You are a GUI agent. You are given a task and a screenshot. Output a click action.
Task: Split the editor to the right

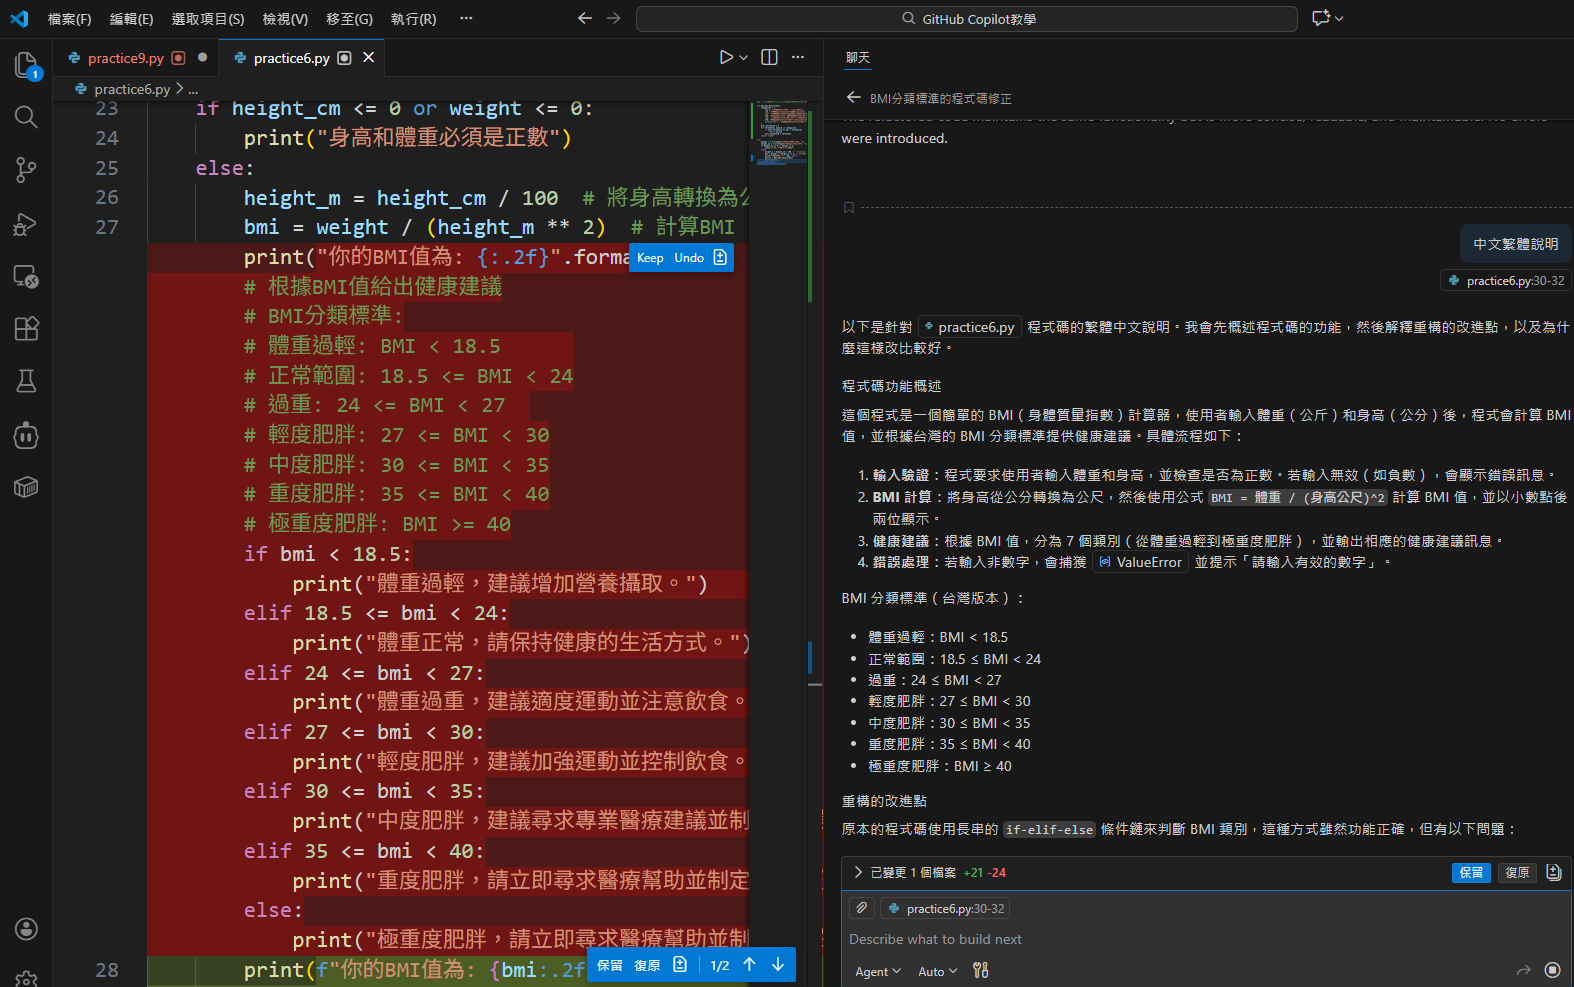pos(769,58)
